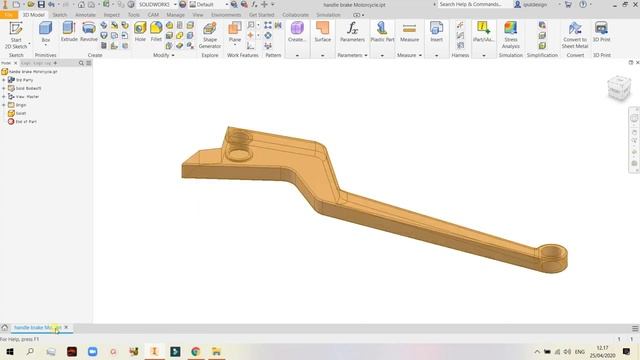Click the home icon beside document tab
This screenshot has width=640, height=360.
click(4, 327)
